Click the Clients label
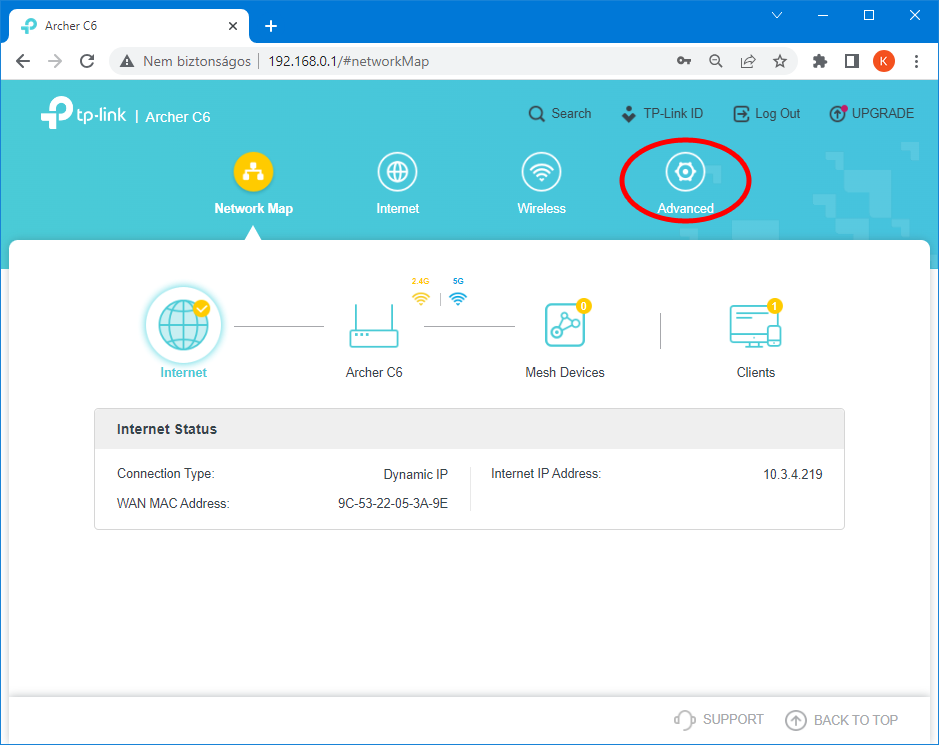The width and height of the screenshot is (939, 745). coord(756,372)
